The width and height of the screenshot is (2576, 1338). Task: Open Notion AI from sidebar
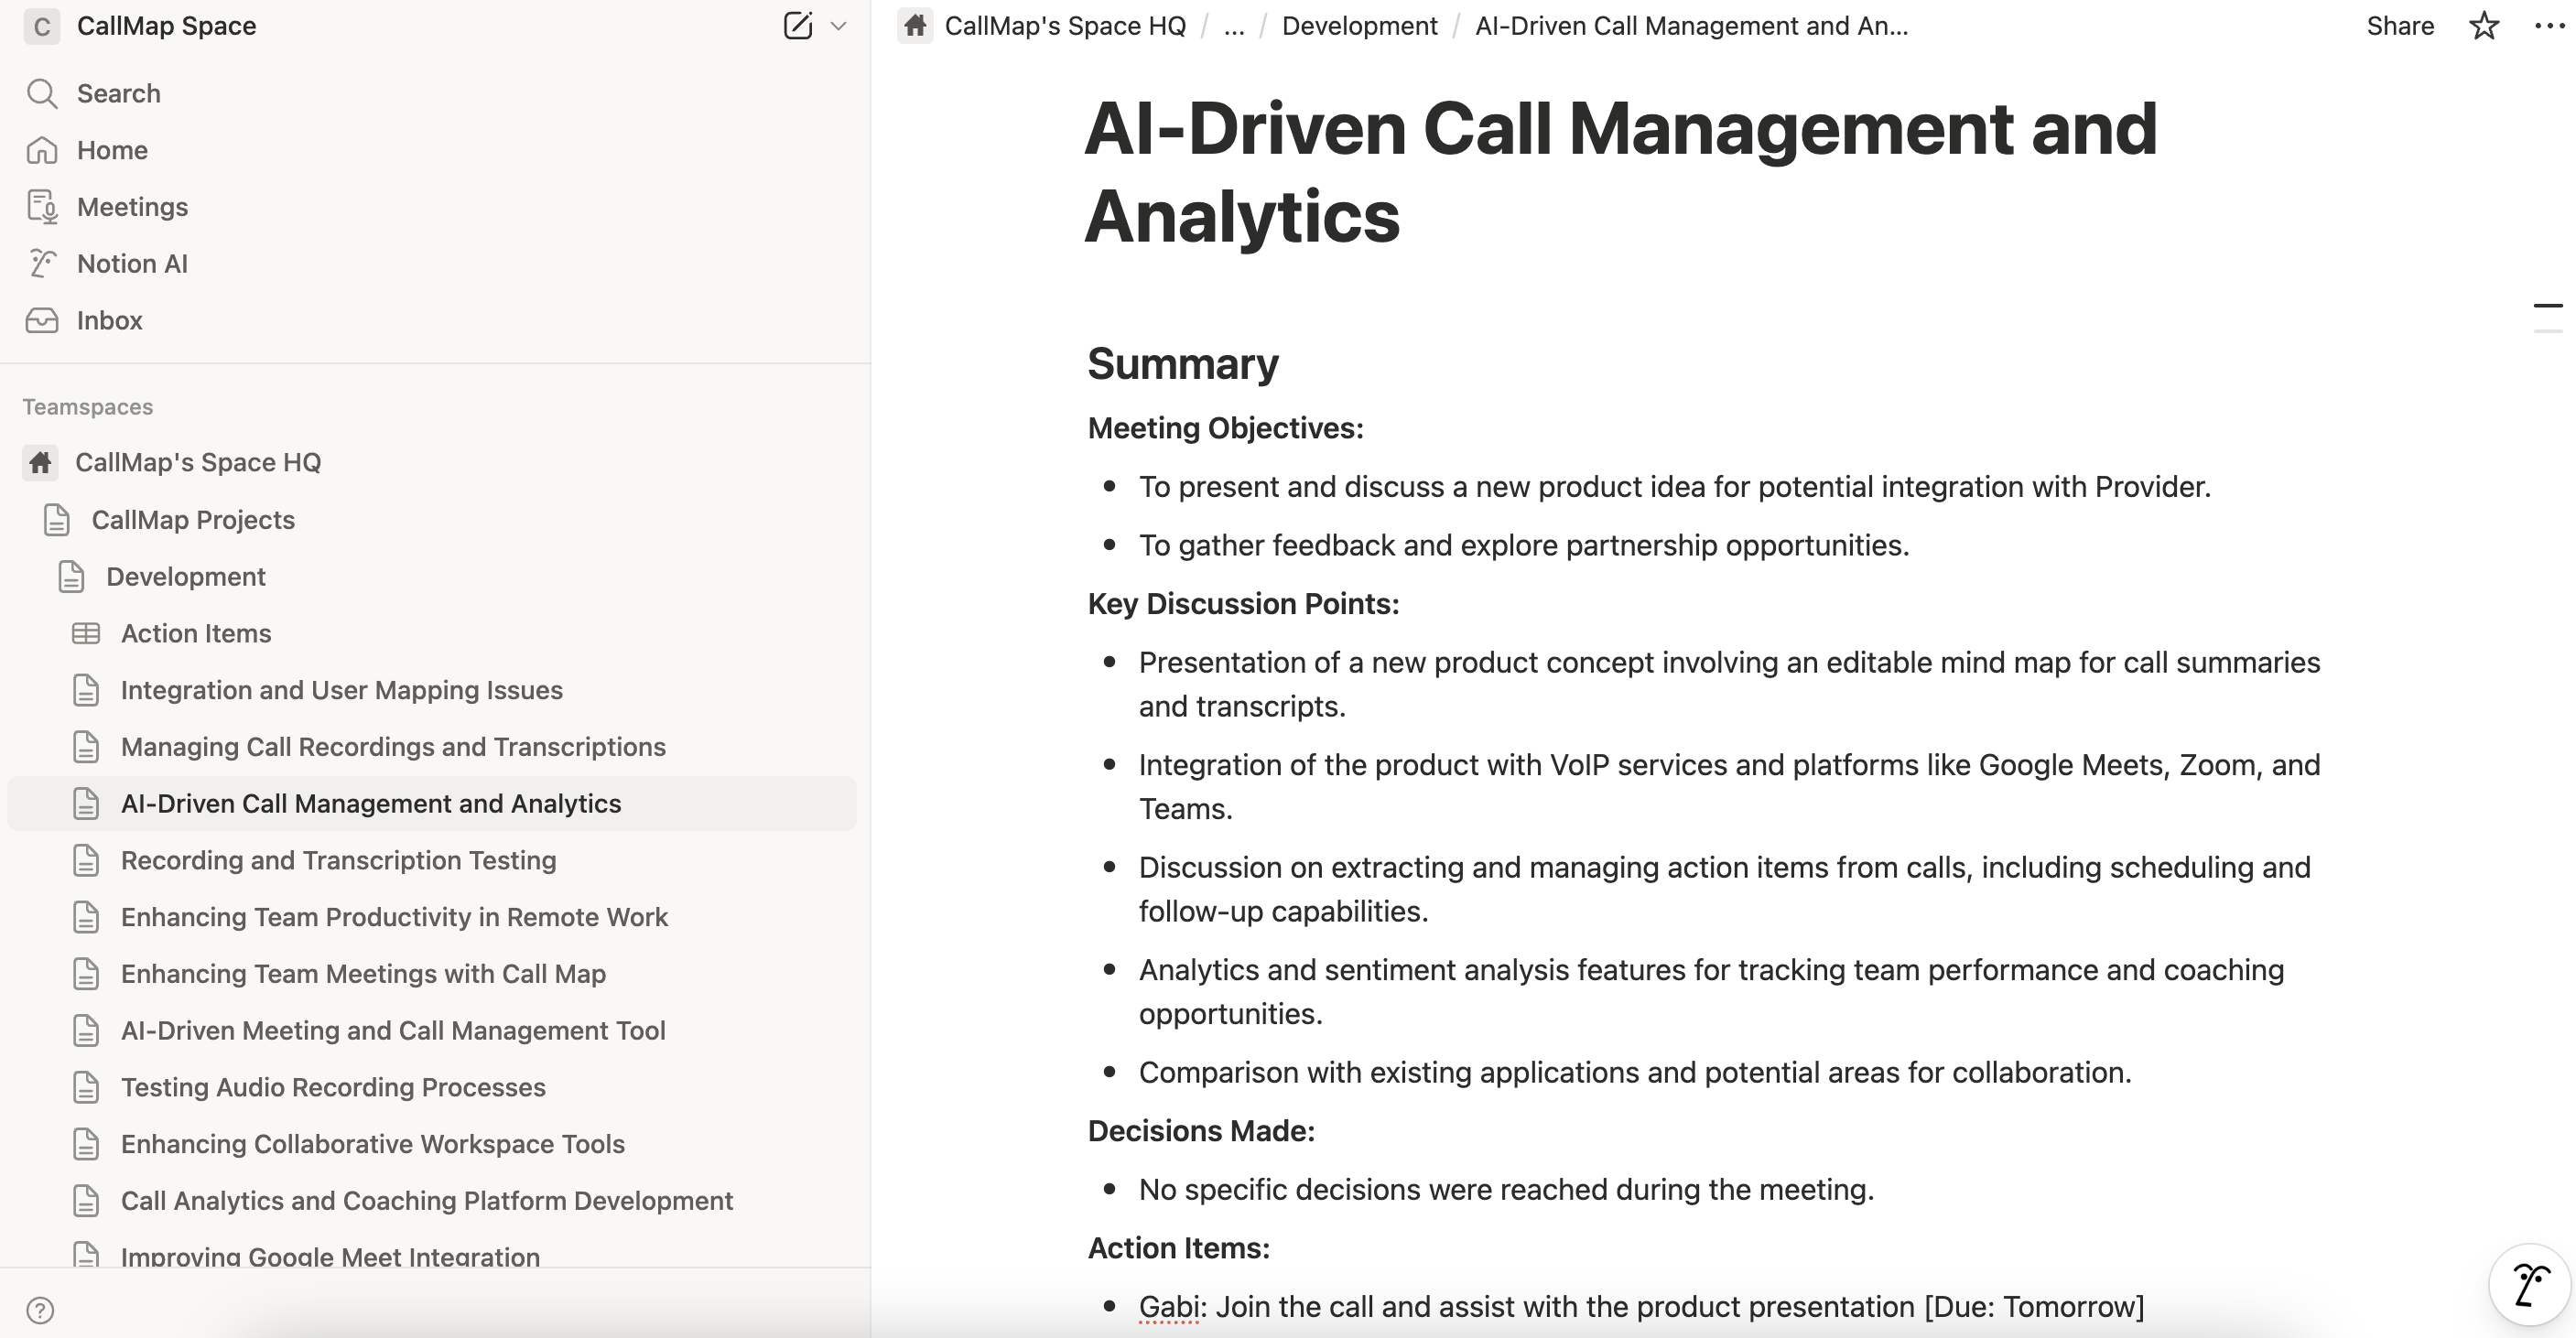[x=132, y=263]
